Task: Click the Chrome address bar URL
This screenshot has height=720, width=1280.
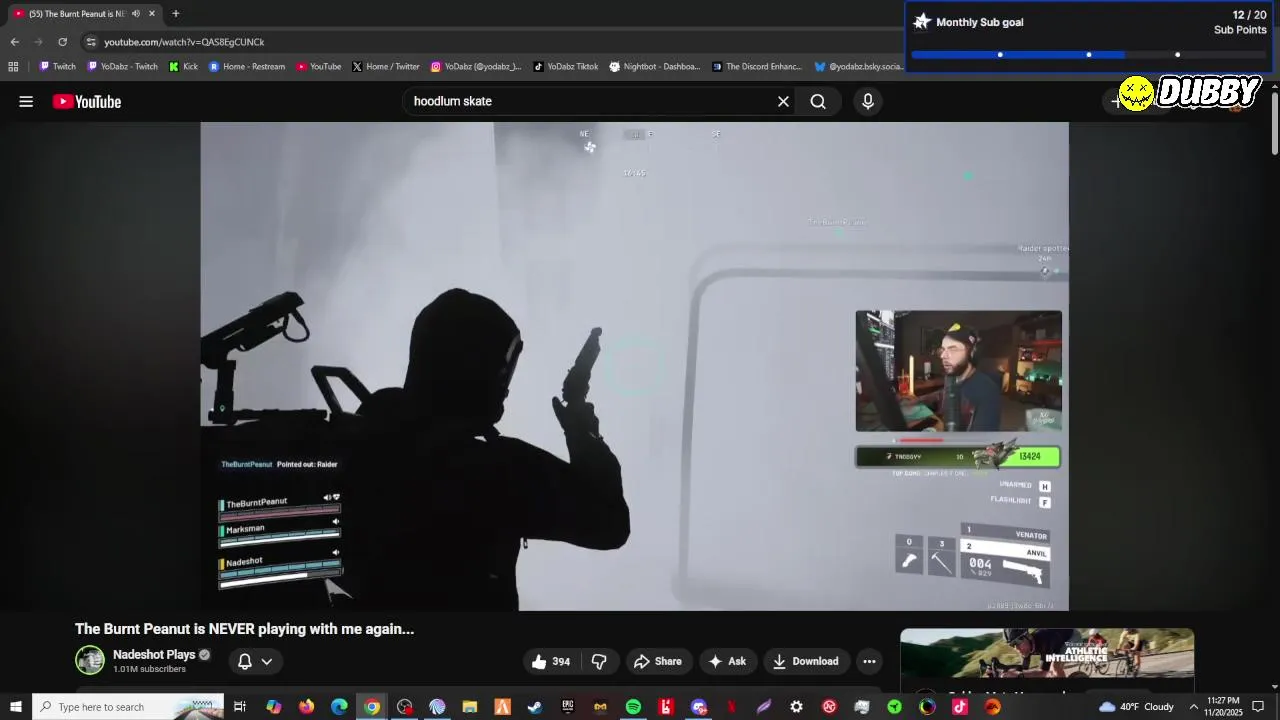Action: point(184,42)
